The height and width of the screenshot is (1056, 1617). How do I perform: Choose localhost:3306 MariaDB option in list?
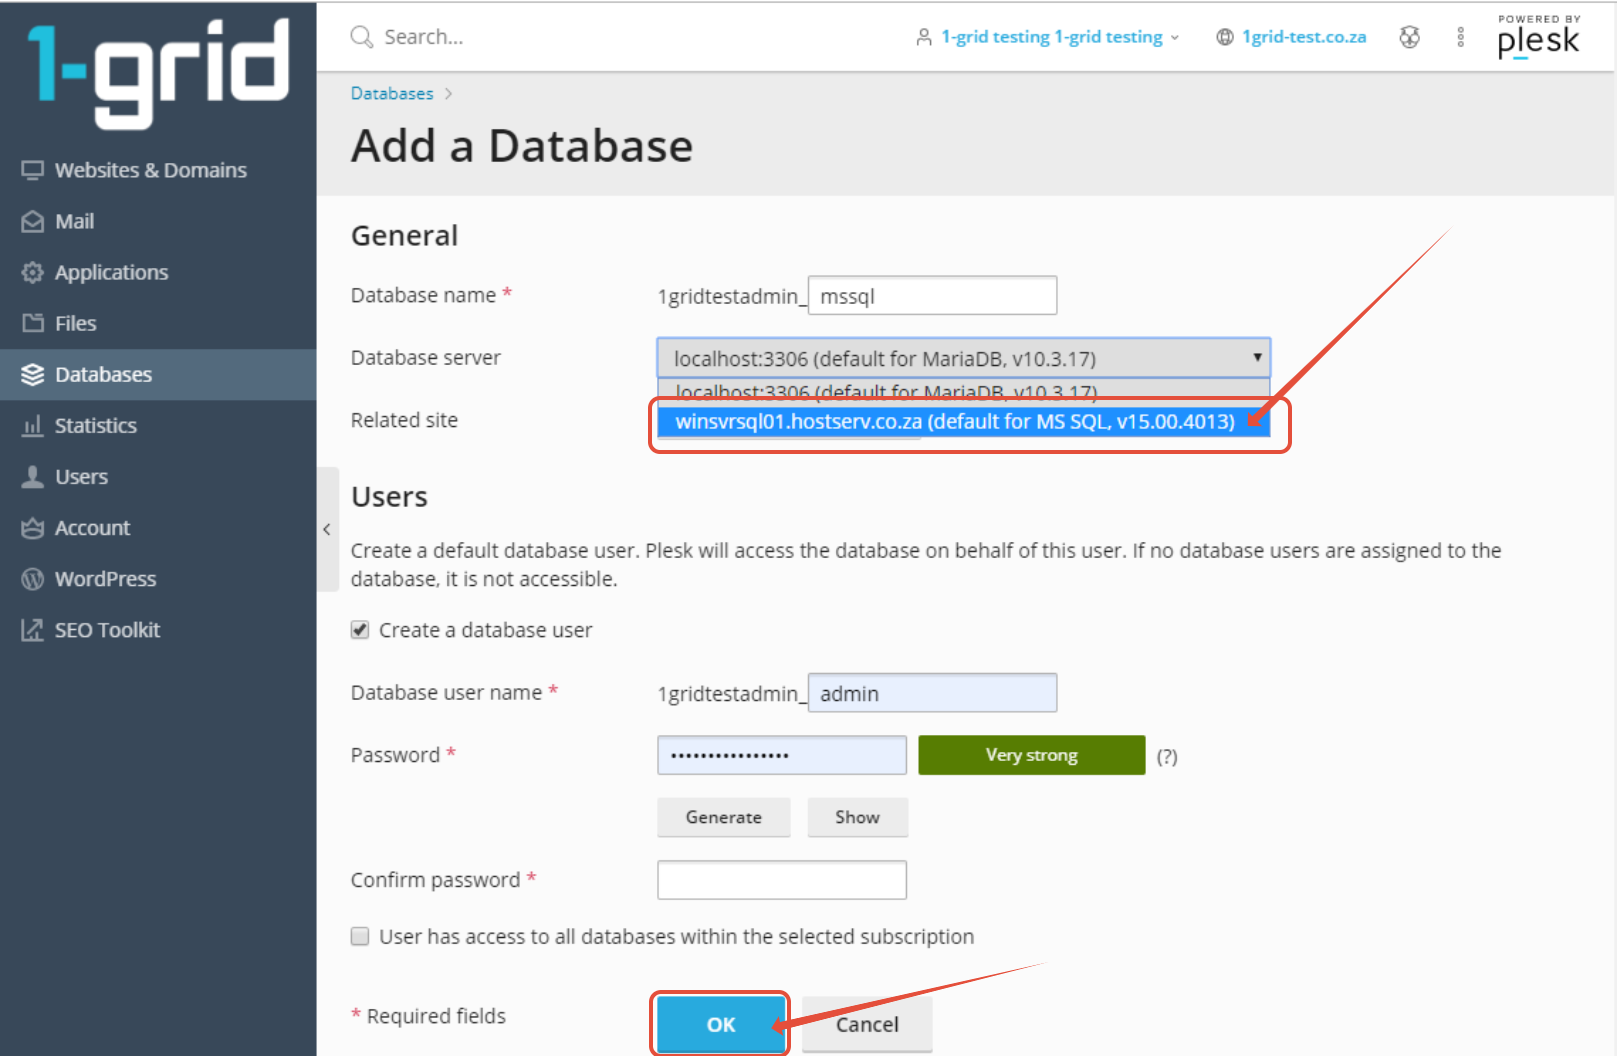point(963,391)
